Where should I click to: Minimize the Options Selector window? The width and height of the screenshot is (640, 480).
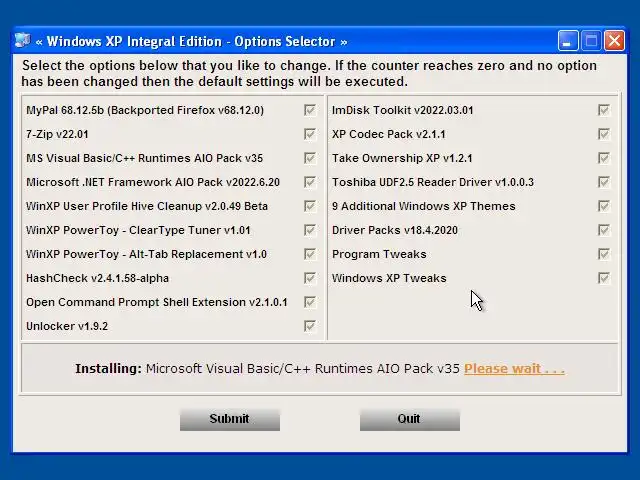coord(568,40)
